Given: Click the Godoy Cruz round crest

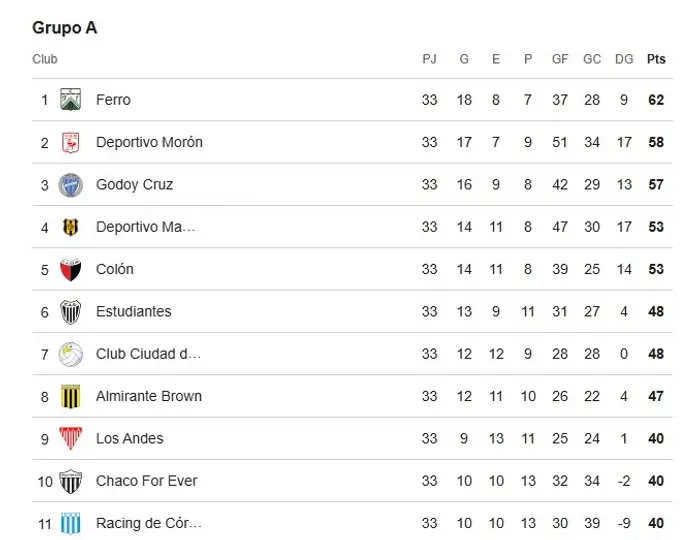Looking at the screenshot, I should pos(70,185).
